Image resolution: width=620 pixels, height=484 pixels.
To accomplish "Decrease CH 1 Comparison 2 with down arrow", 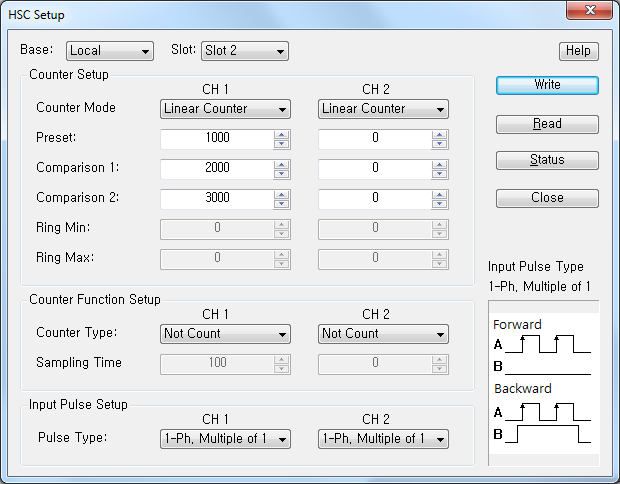I will [x=282, y=203].
